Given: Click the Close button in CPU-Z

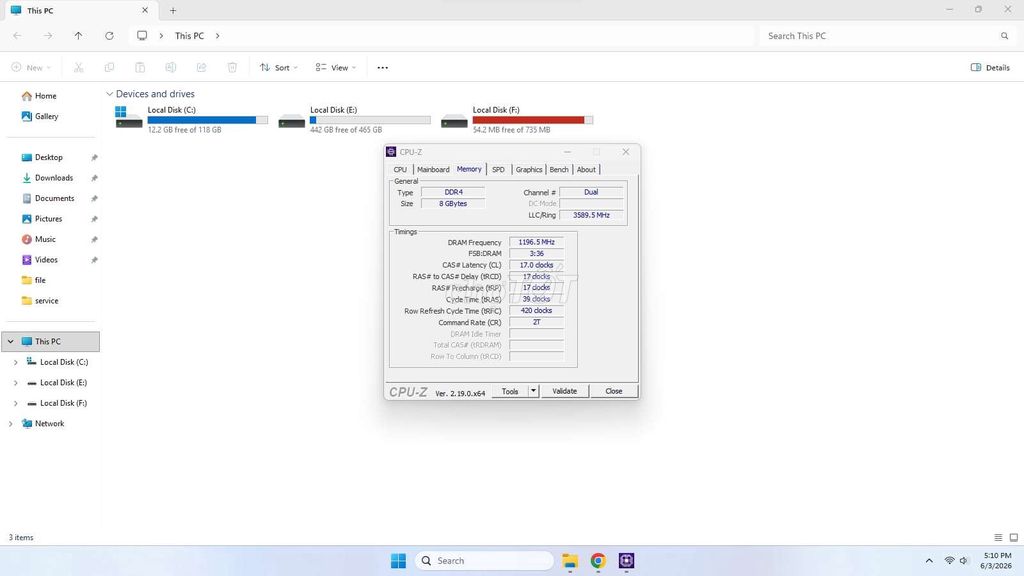Looking at the screenshot, I should click(x=613, y=391).
